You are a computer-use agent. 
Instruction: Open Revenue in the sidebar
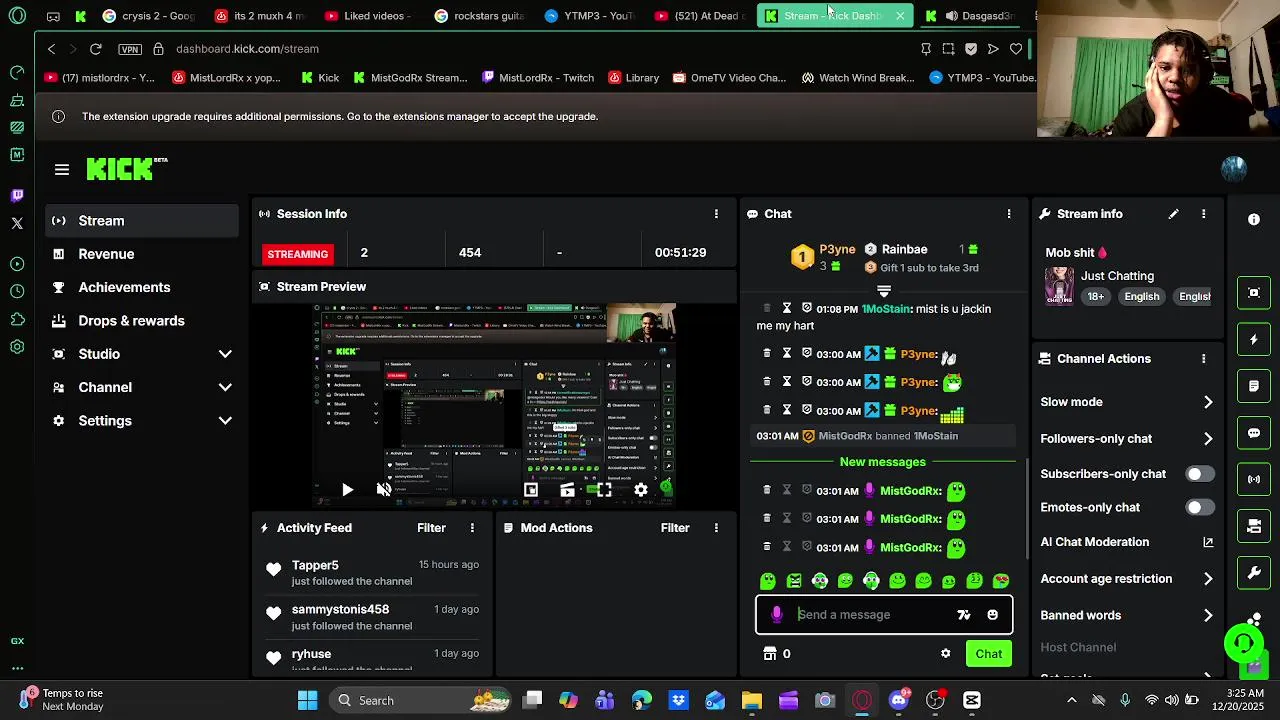coord(142,254)
